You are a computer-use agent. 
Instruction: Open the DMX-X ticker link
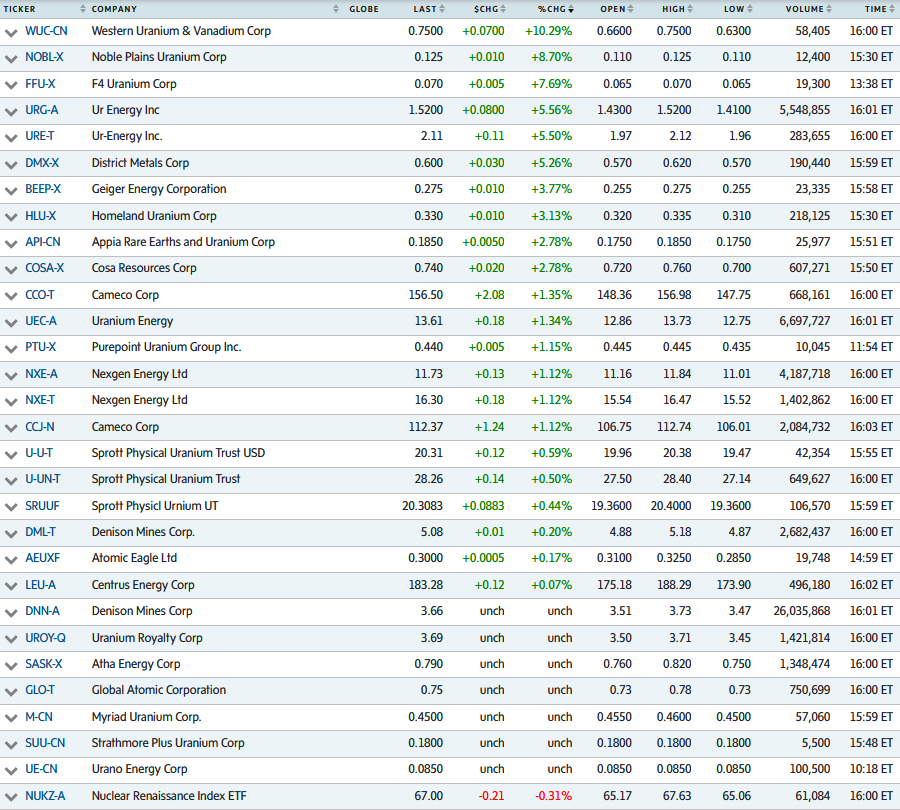(x=42, y=163)
